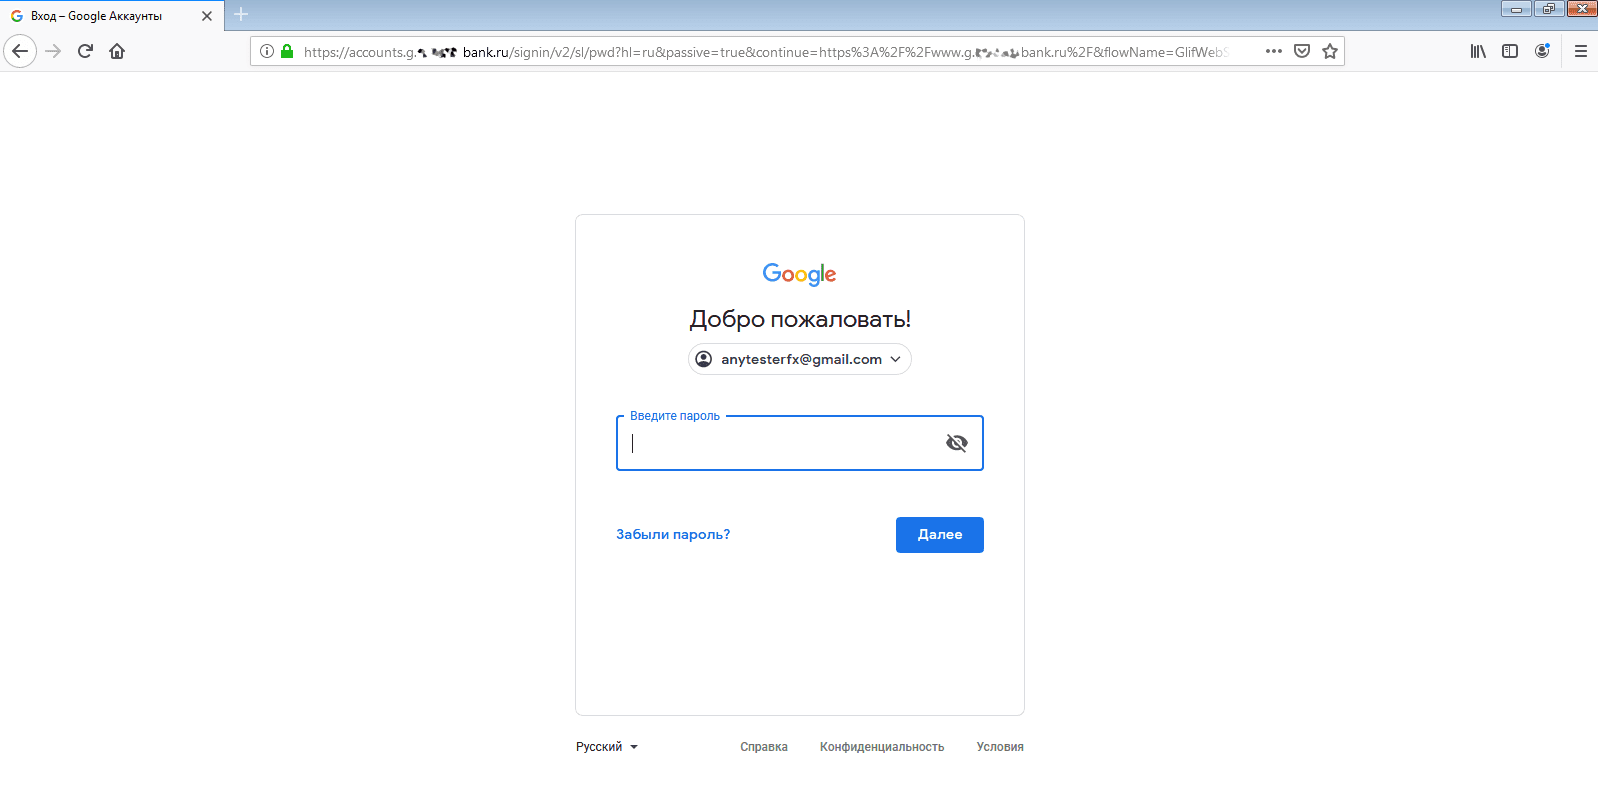1598x807 pixels.
Task: Click the blue 'Далее' button
Action: (940, 535)
